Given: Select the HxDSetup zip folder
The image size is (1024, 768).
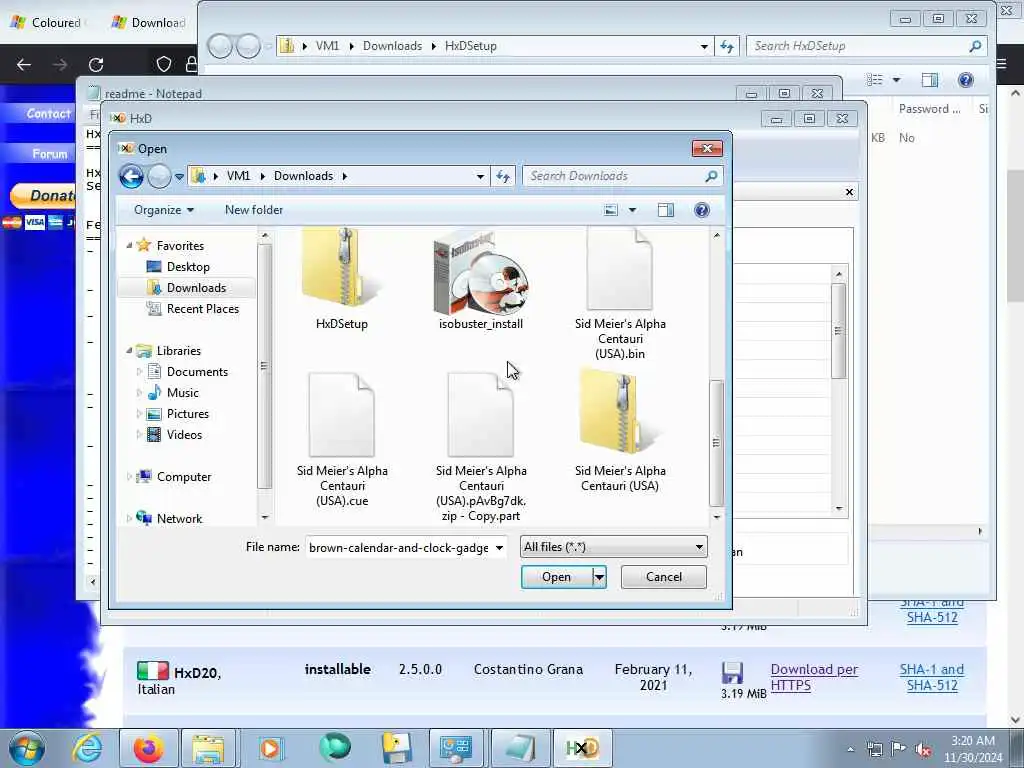Looking at the screenshot, I should point(342,278).
